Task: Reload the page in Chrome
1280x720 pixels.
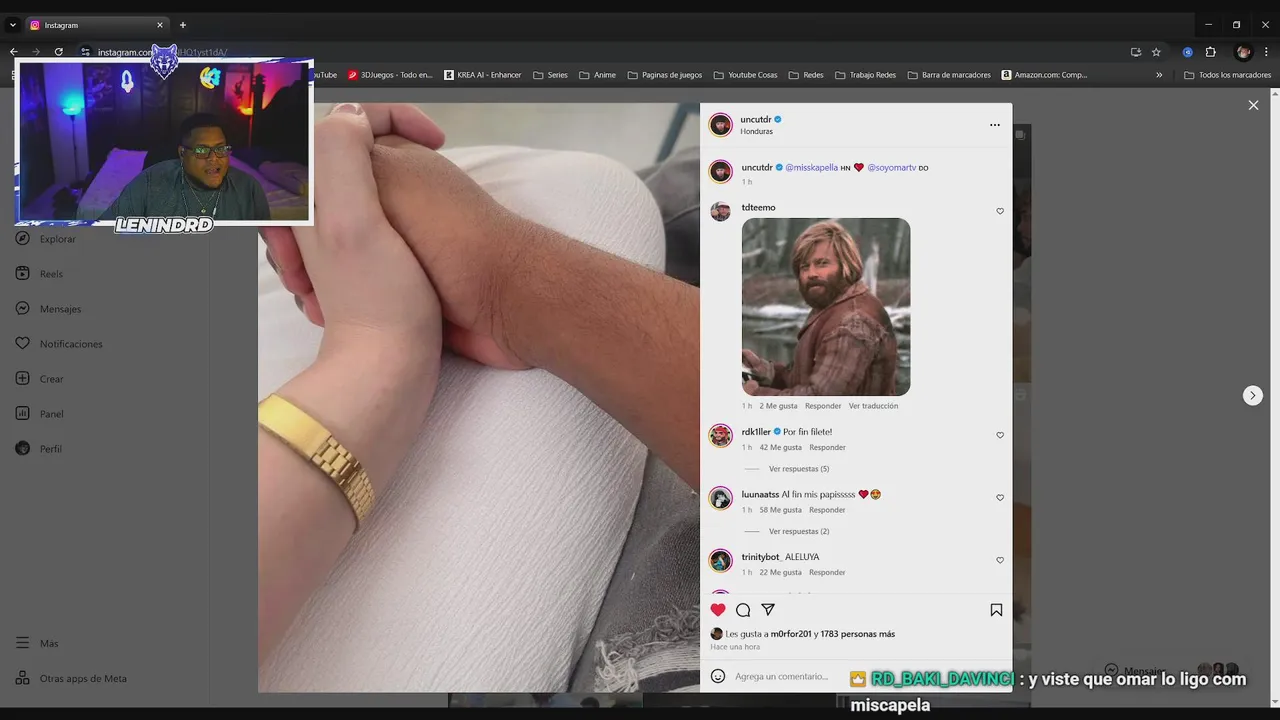Action: pos(58,52)
